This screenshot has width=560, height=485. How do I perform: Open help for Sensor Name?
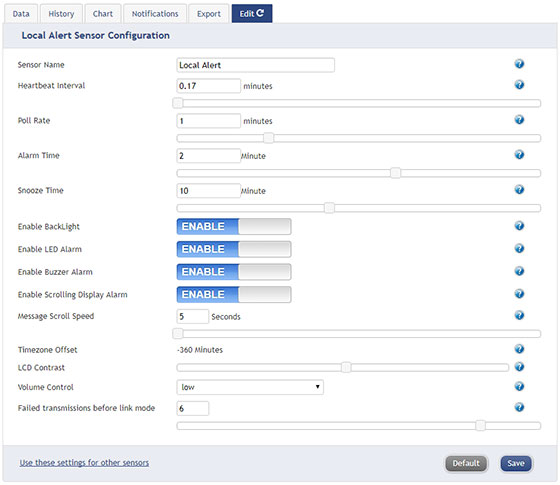519,64
